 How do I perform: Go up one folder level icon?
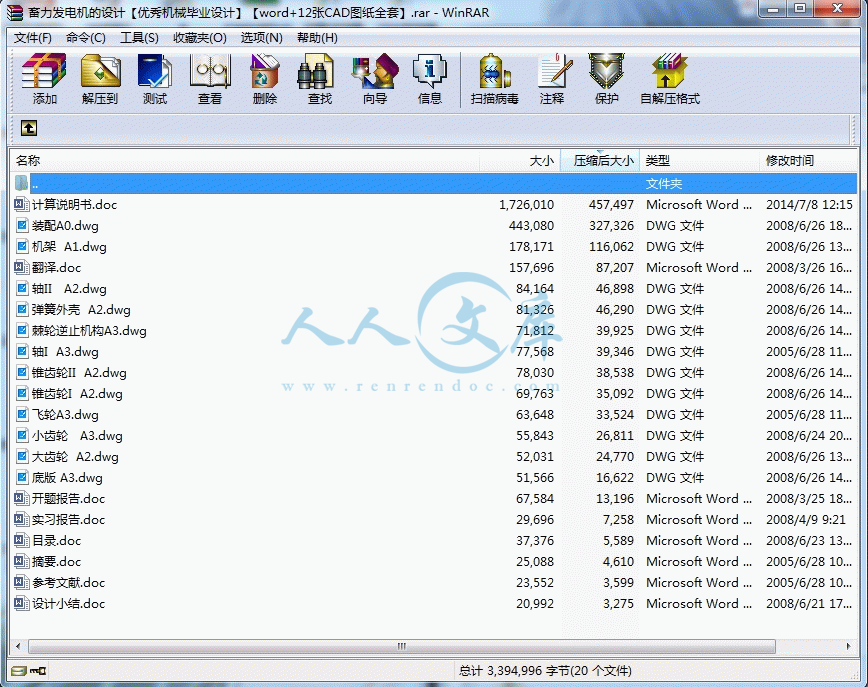(29, 128)
